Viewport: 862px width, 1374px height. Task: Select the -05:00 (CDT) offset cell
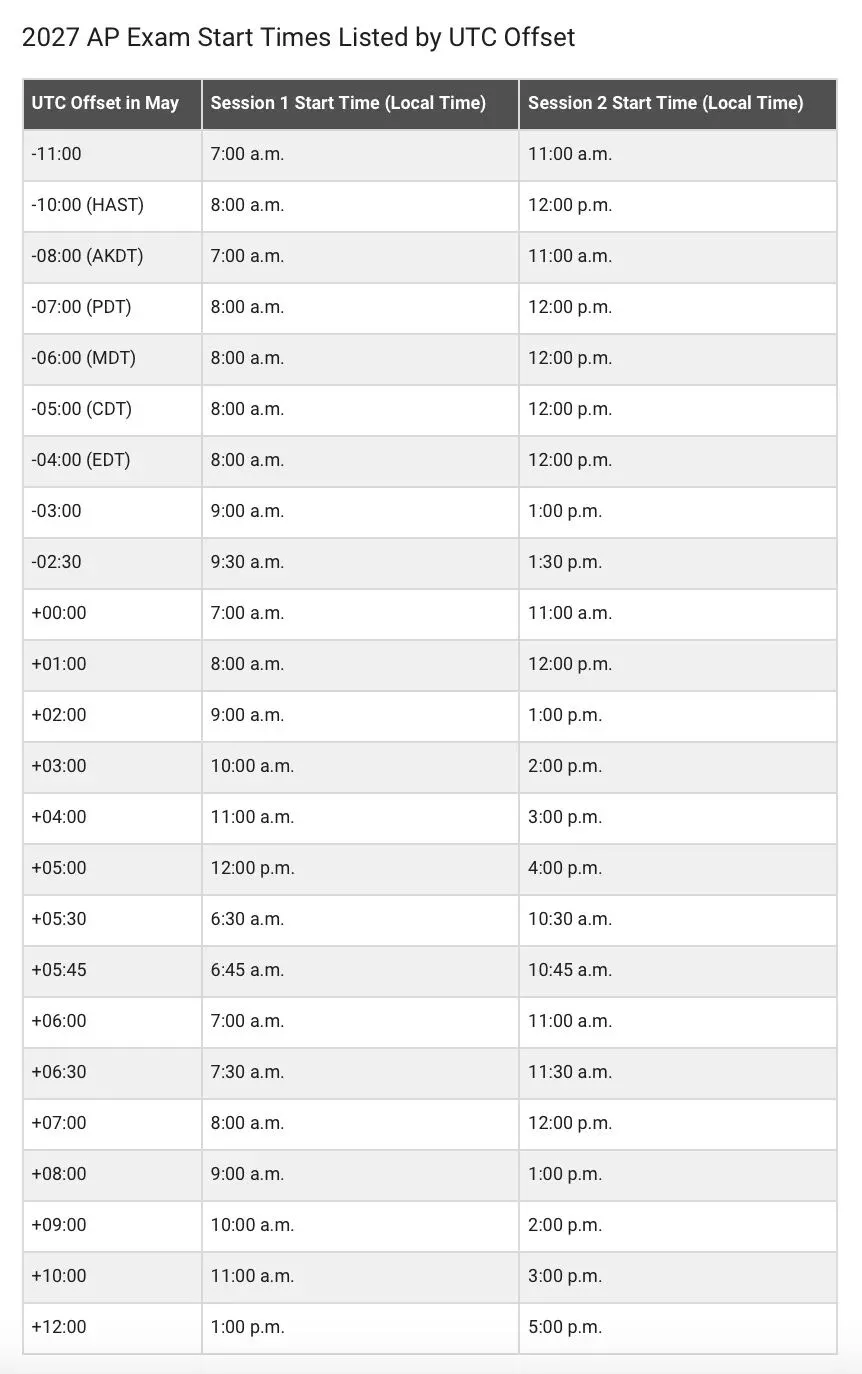(x=112, y=410)
